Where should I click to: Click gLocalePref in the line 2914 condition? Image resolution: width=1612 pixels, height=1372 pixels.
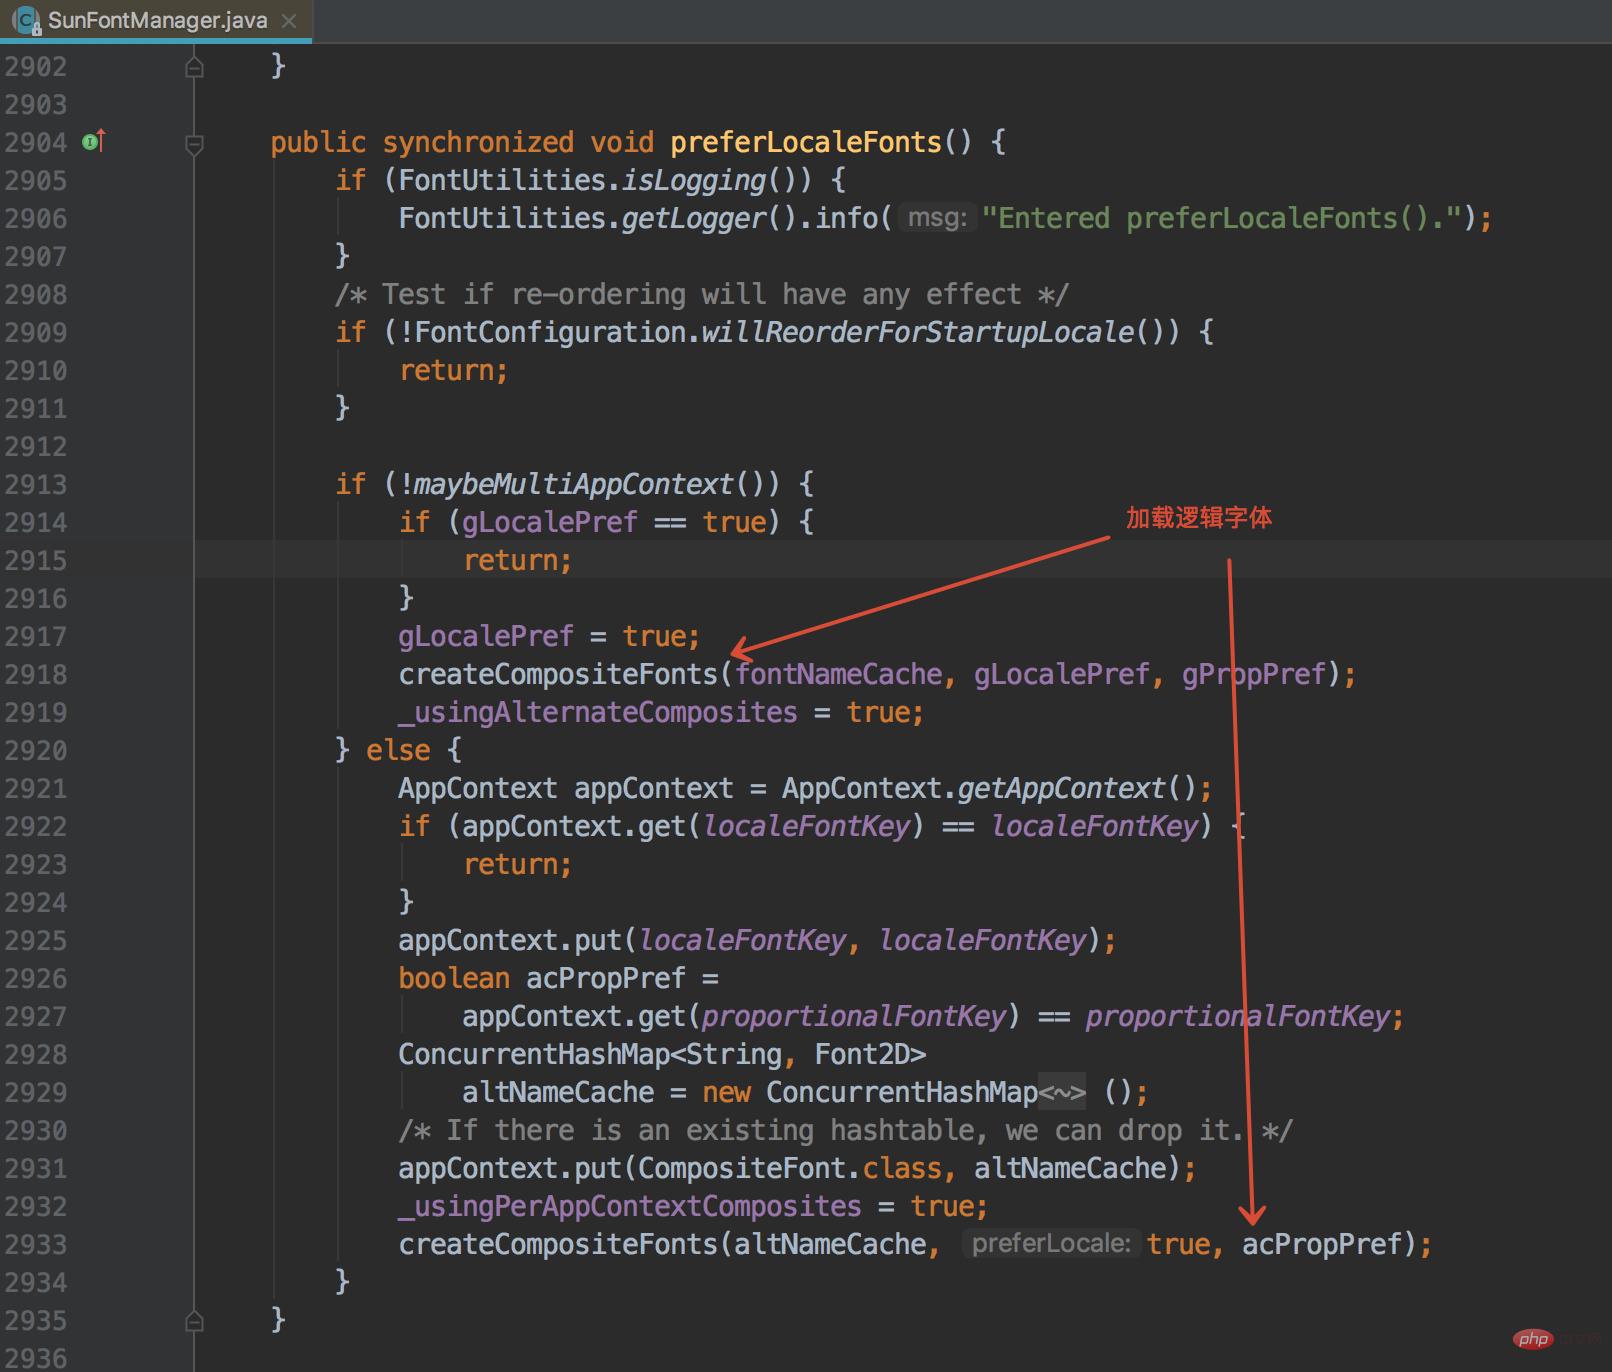pyautogui.click(x=549, y=522)
